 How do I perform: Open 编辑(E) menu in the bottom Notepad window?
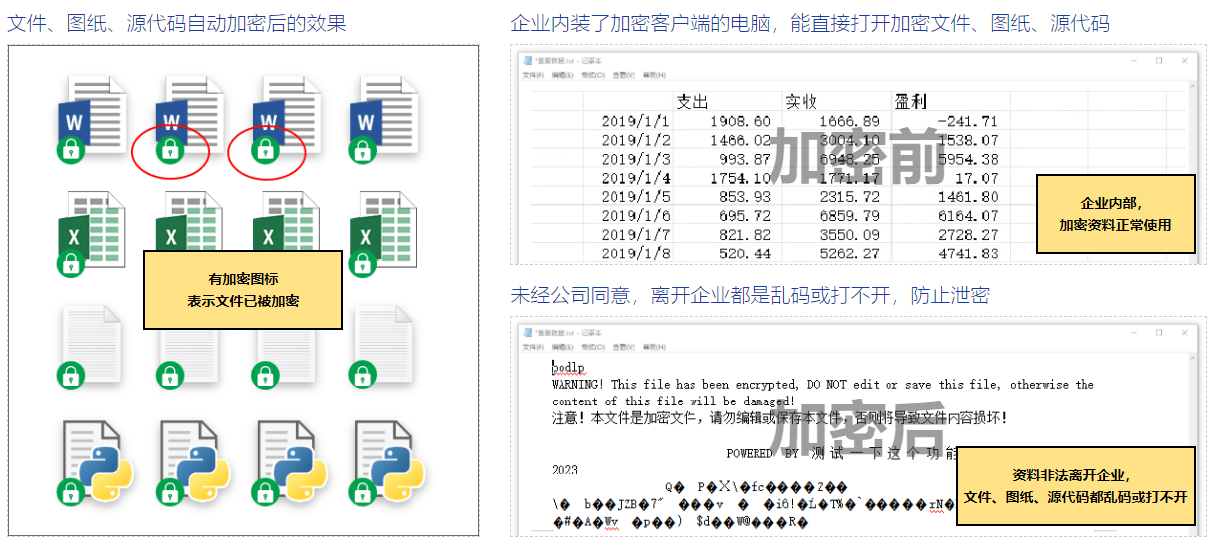pos(563,346)
